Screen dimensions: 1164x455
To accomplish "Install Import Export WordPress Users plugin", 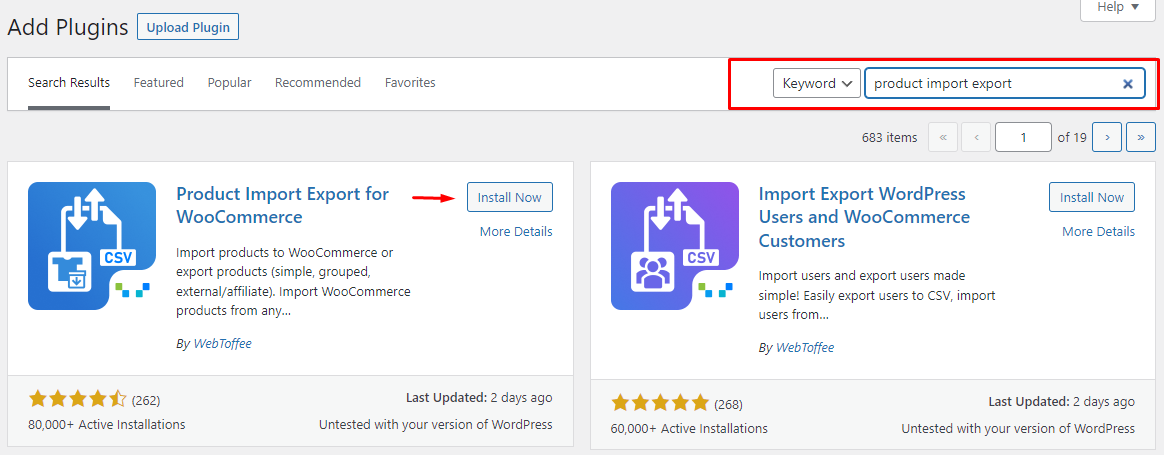I will pyautogui.click(x=1092, y=197).
